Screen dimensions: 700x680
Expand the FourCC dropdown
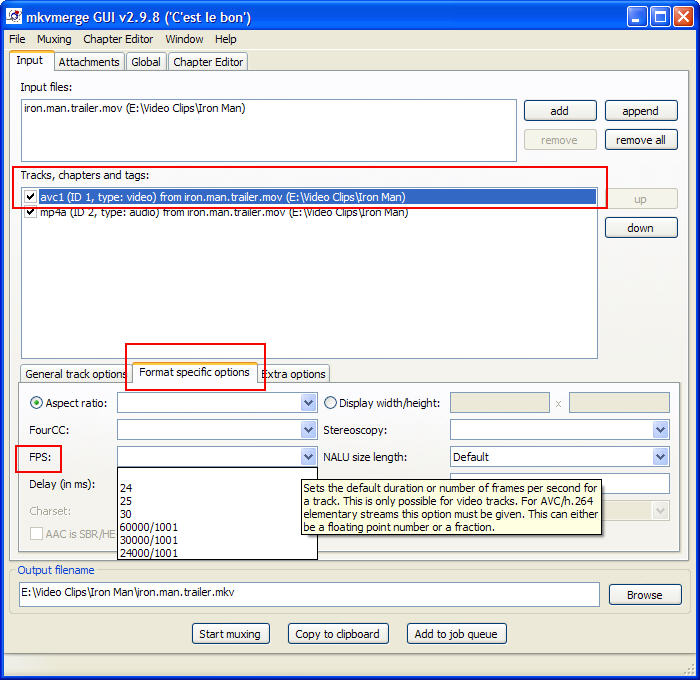pyautogui.click(x=308, y=430)
